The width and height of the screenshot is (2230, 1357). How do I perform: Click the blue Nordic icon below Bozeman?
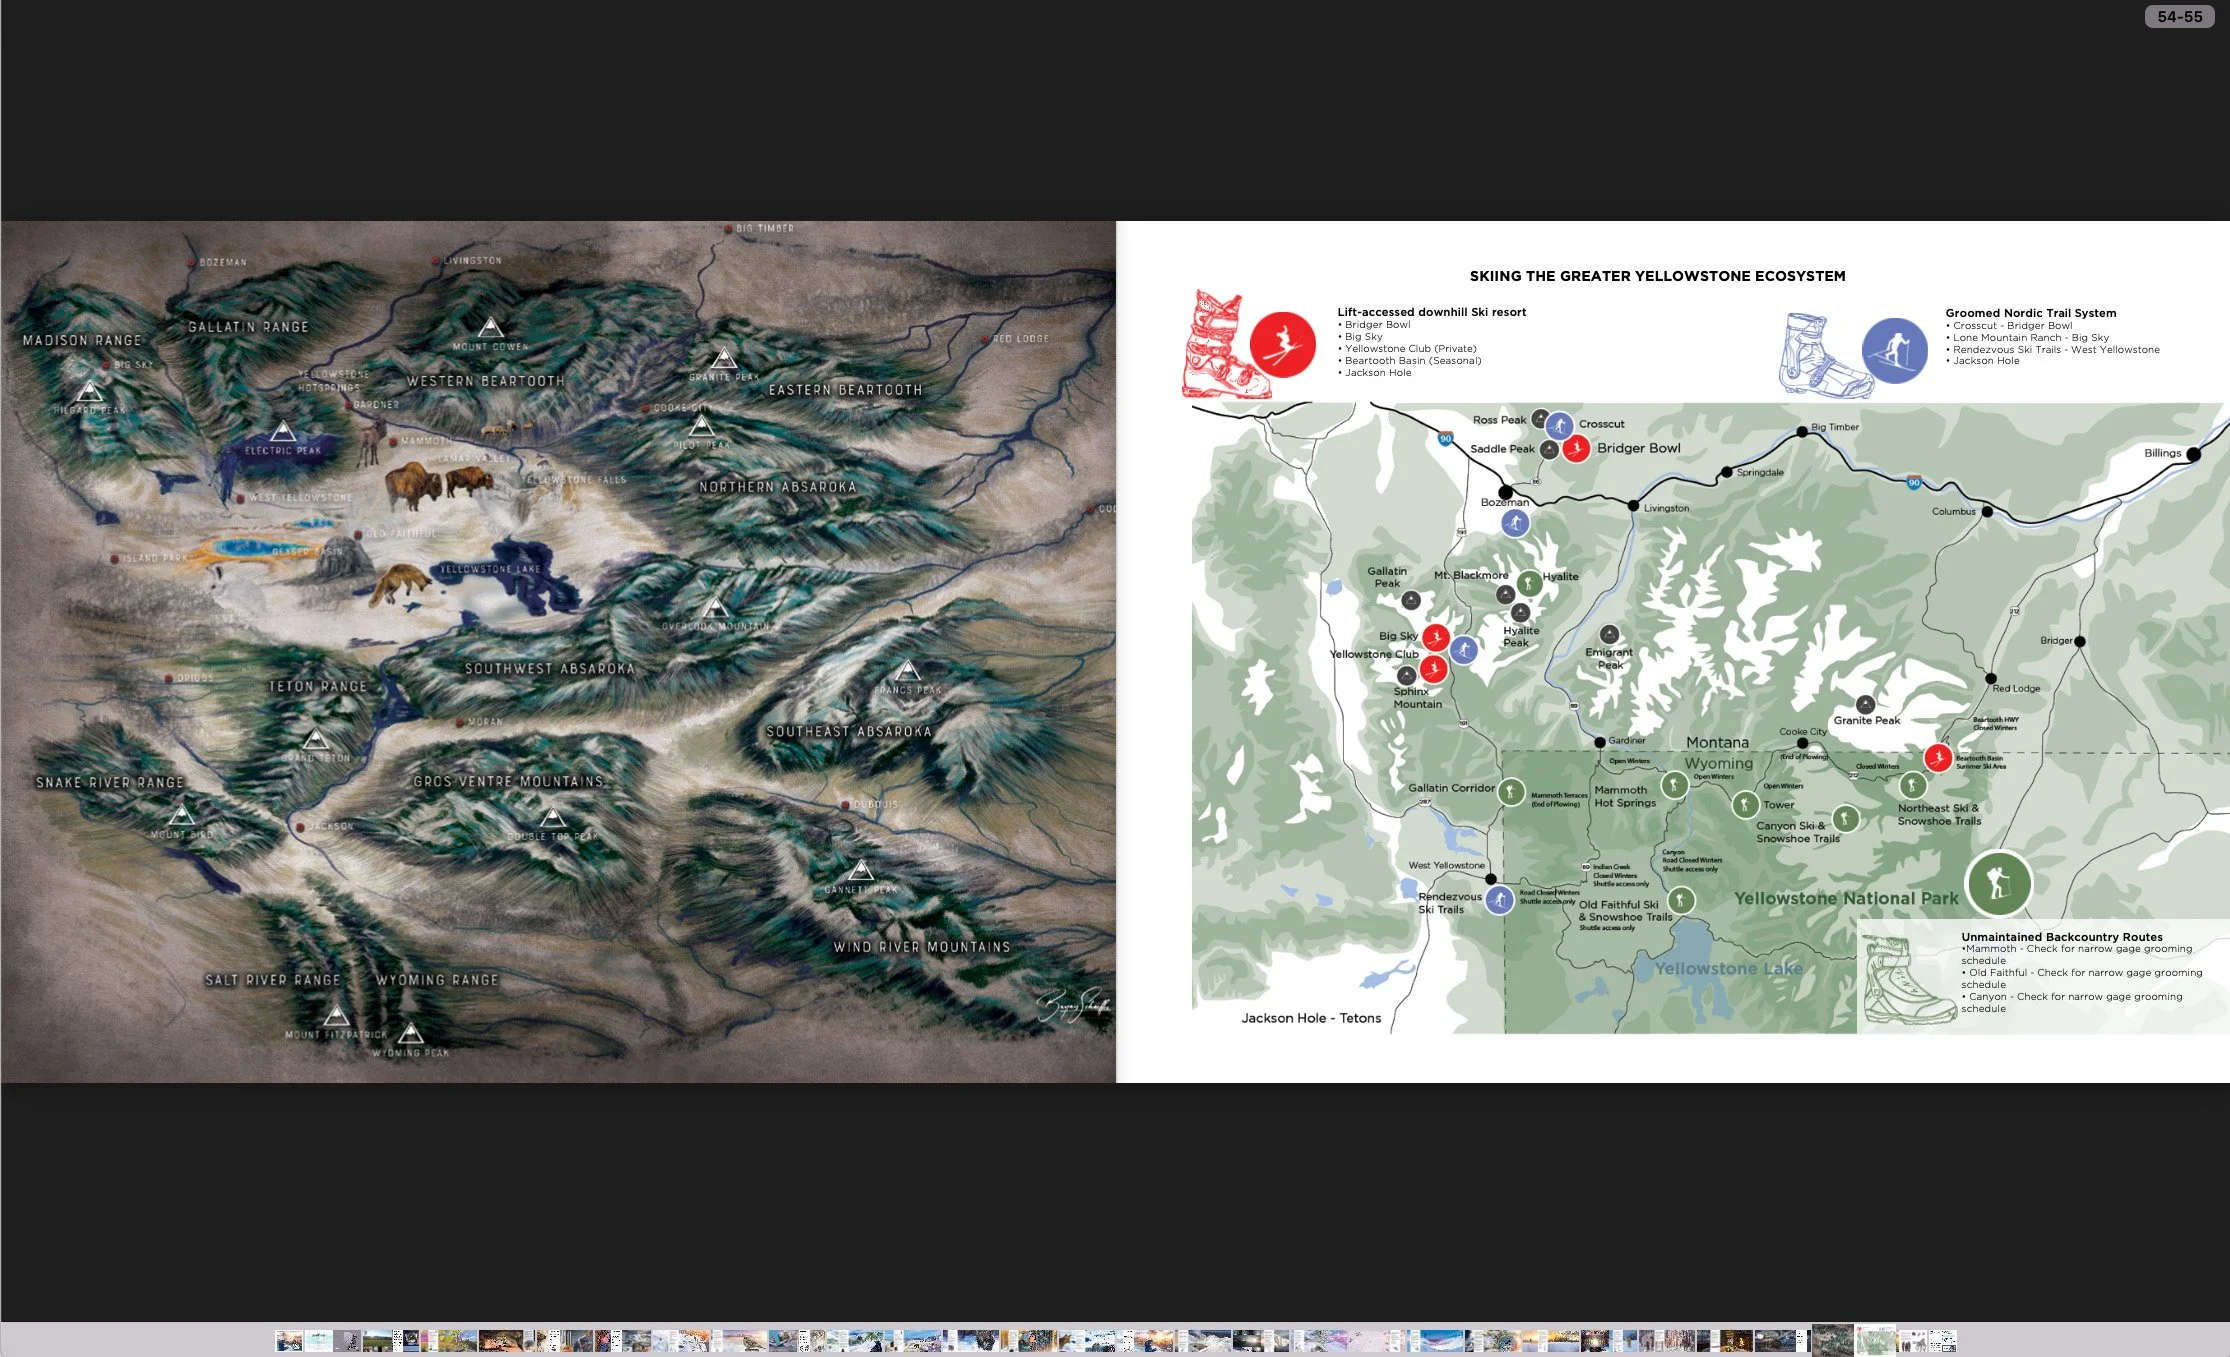click(1515, 522)
